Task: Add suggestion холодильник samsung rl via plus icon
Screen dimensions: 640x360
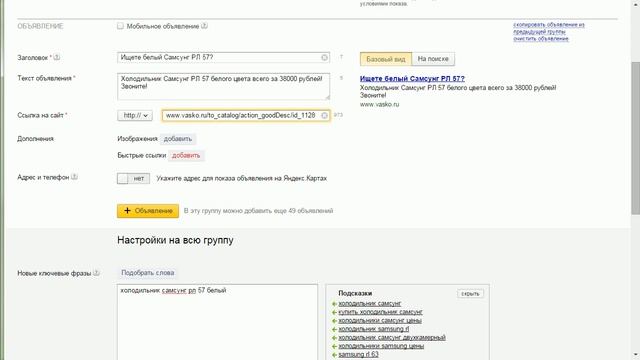Action: 334,329
